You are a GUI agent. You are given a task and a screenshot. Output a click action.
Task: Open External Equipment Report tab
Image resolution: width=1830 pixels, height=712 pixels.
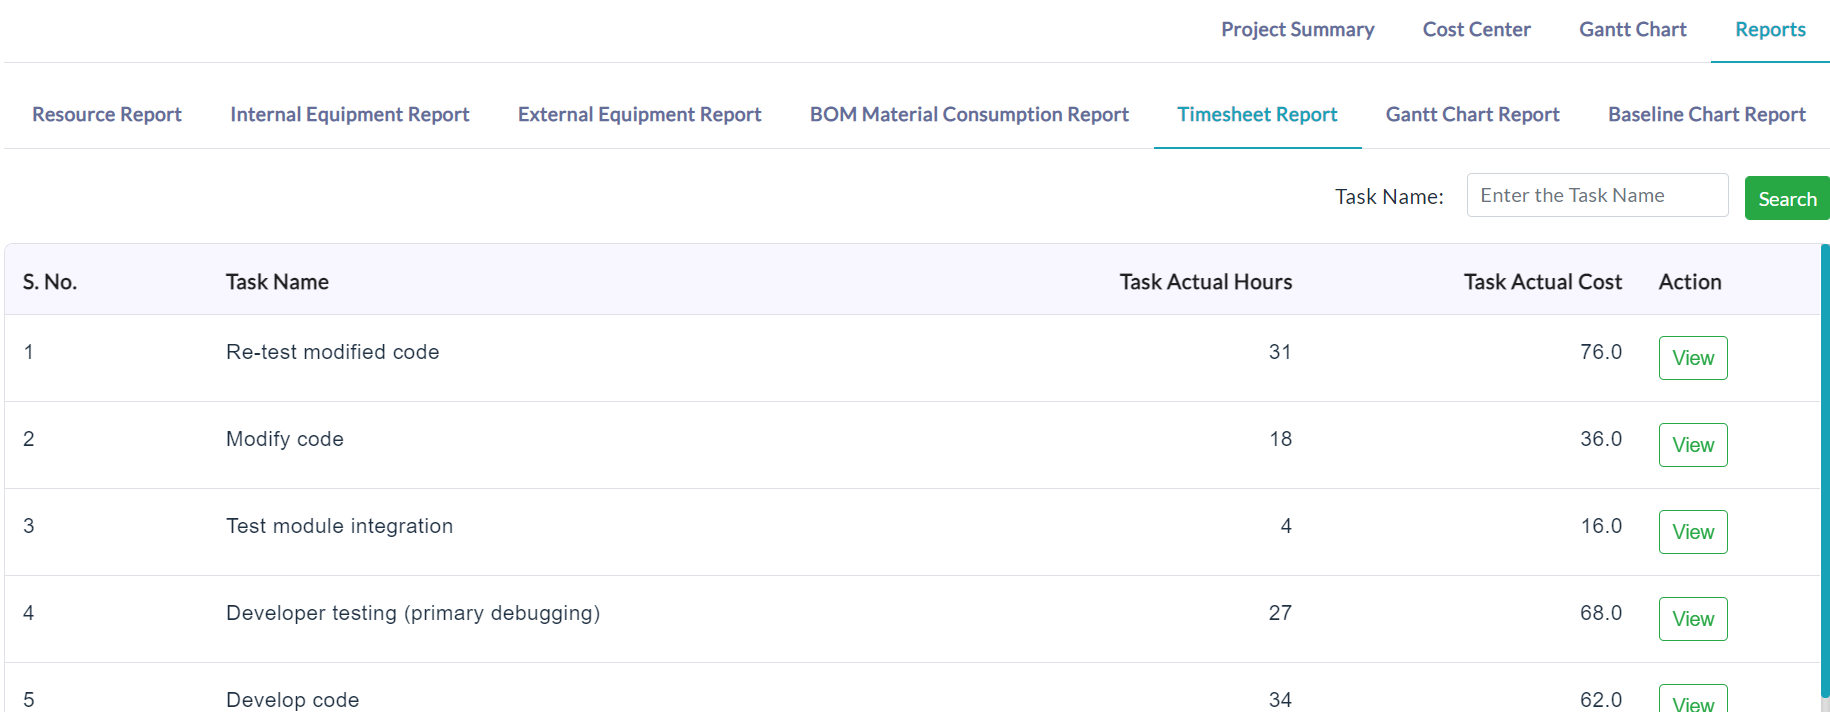[x=639, y=115]
